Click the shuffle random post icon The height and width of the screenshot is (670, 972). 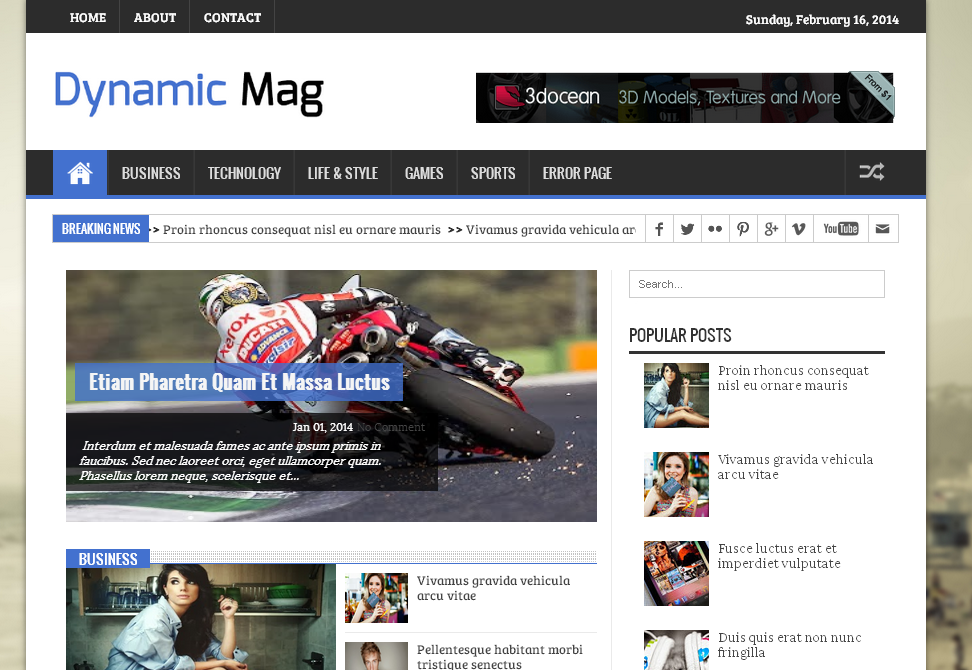click(871, 173)
